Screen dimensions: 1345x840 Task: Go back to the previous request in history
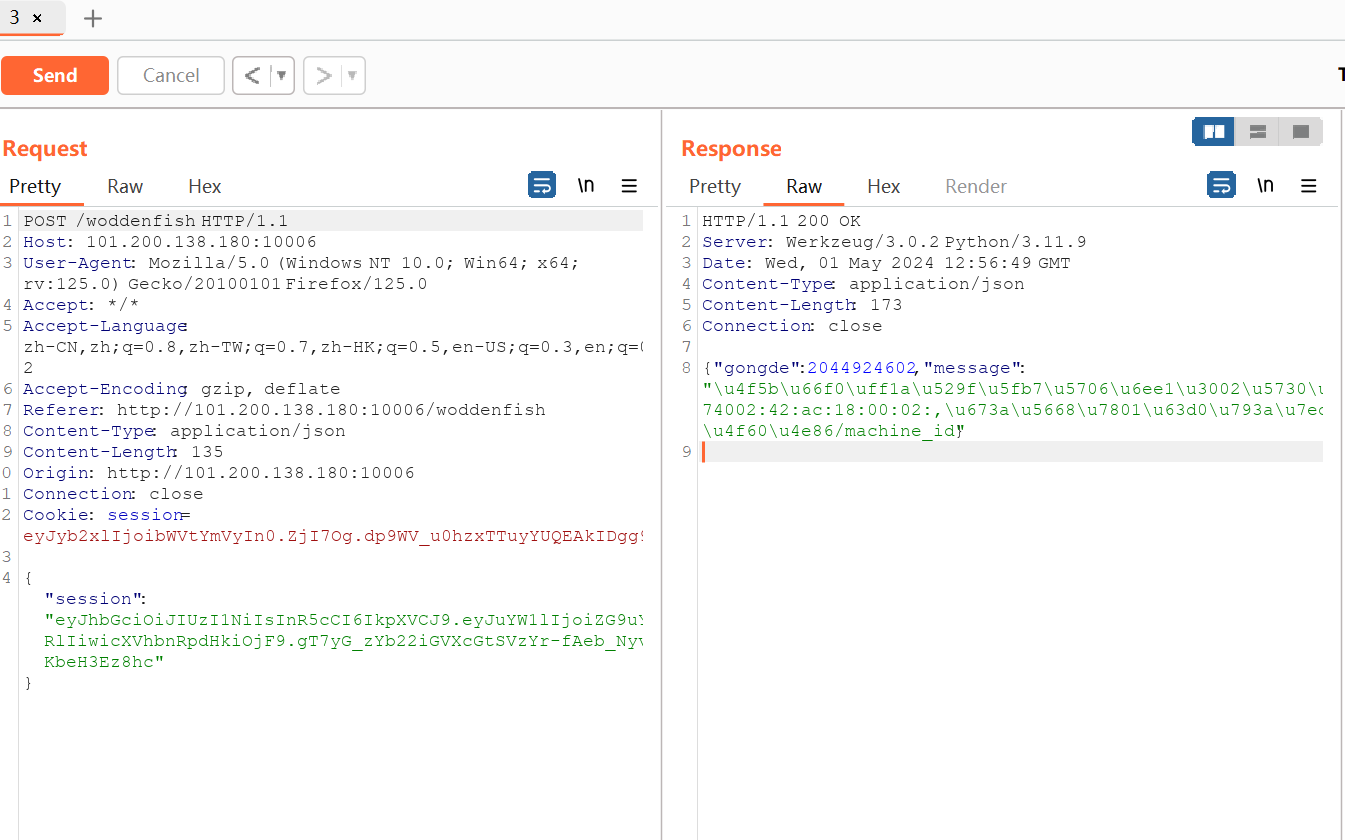252,75
